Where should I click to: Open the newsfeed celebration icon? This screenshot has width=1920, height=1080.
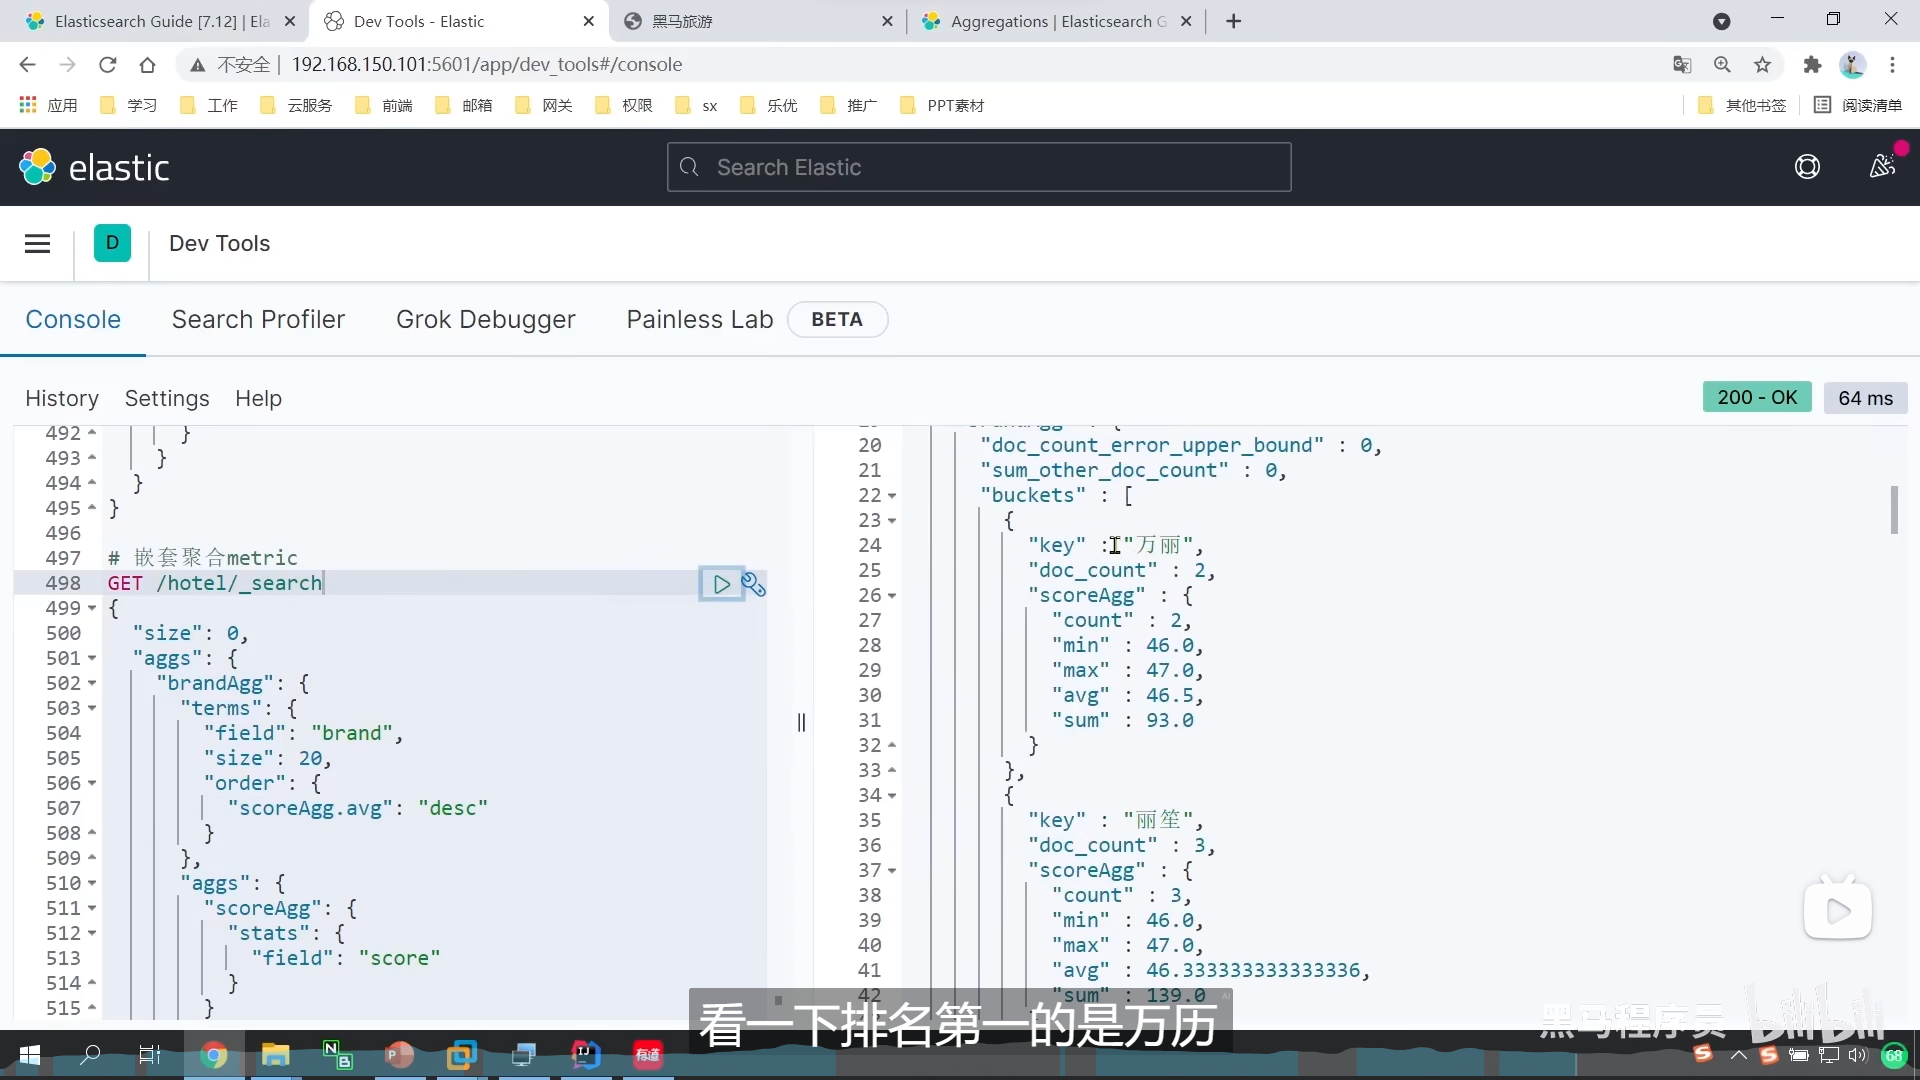pos(1882,167)
